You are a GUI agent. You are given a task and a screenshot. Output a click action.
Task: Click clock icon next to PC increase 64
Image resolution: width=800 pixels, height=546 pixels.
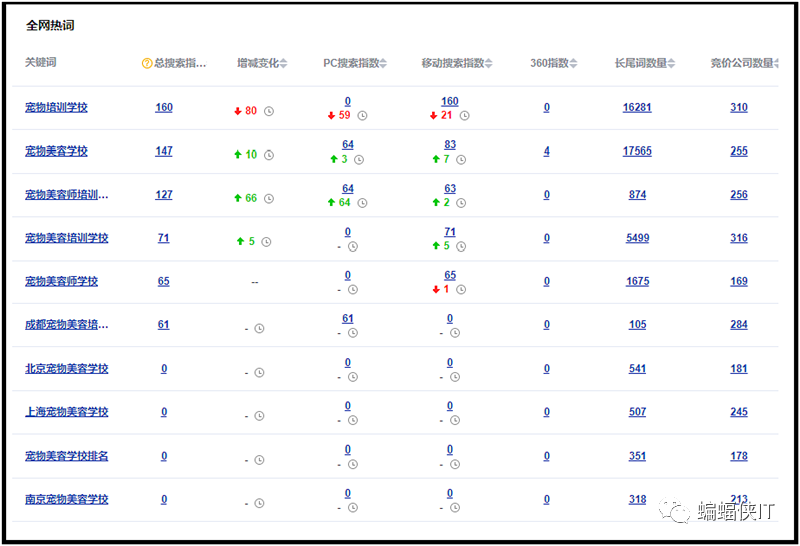363,203
